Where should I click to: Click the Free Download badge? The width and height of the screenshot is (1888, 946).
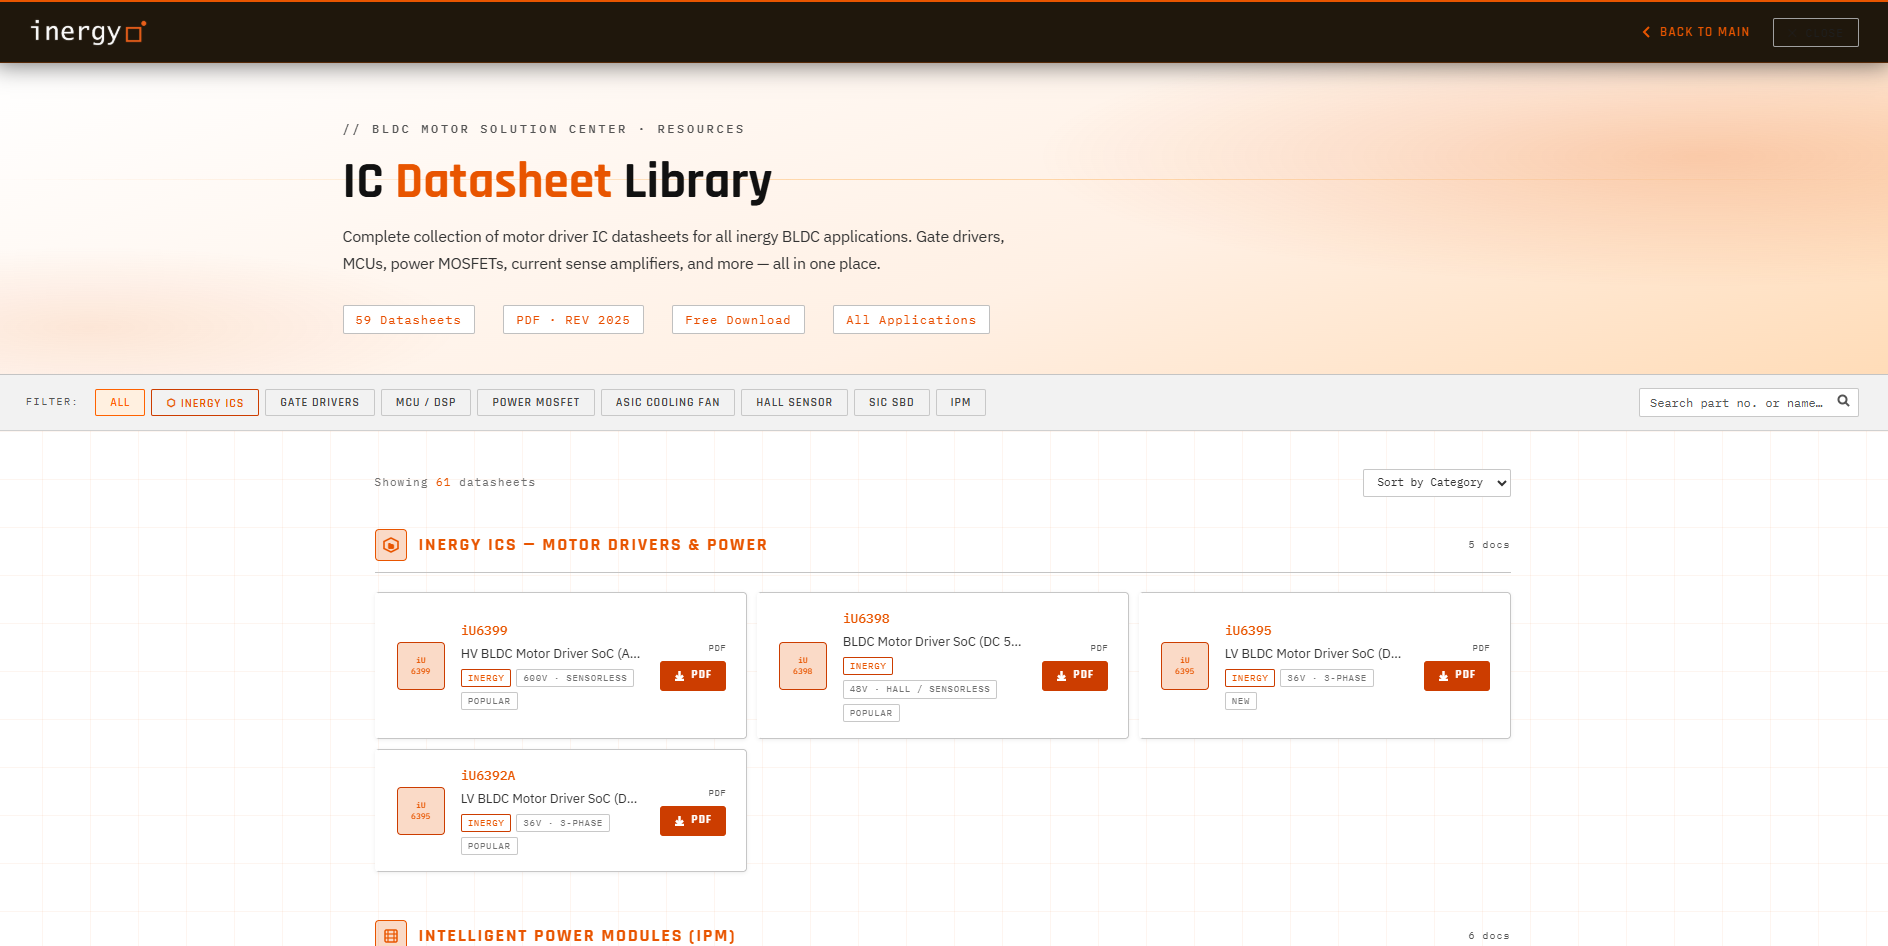(738, 320)
